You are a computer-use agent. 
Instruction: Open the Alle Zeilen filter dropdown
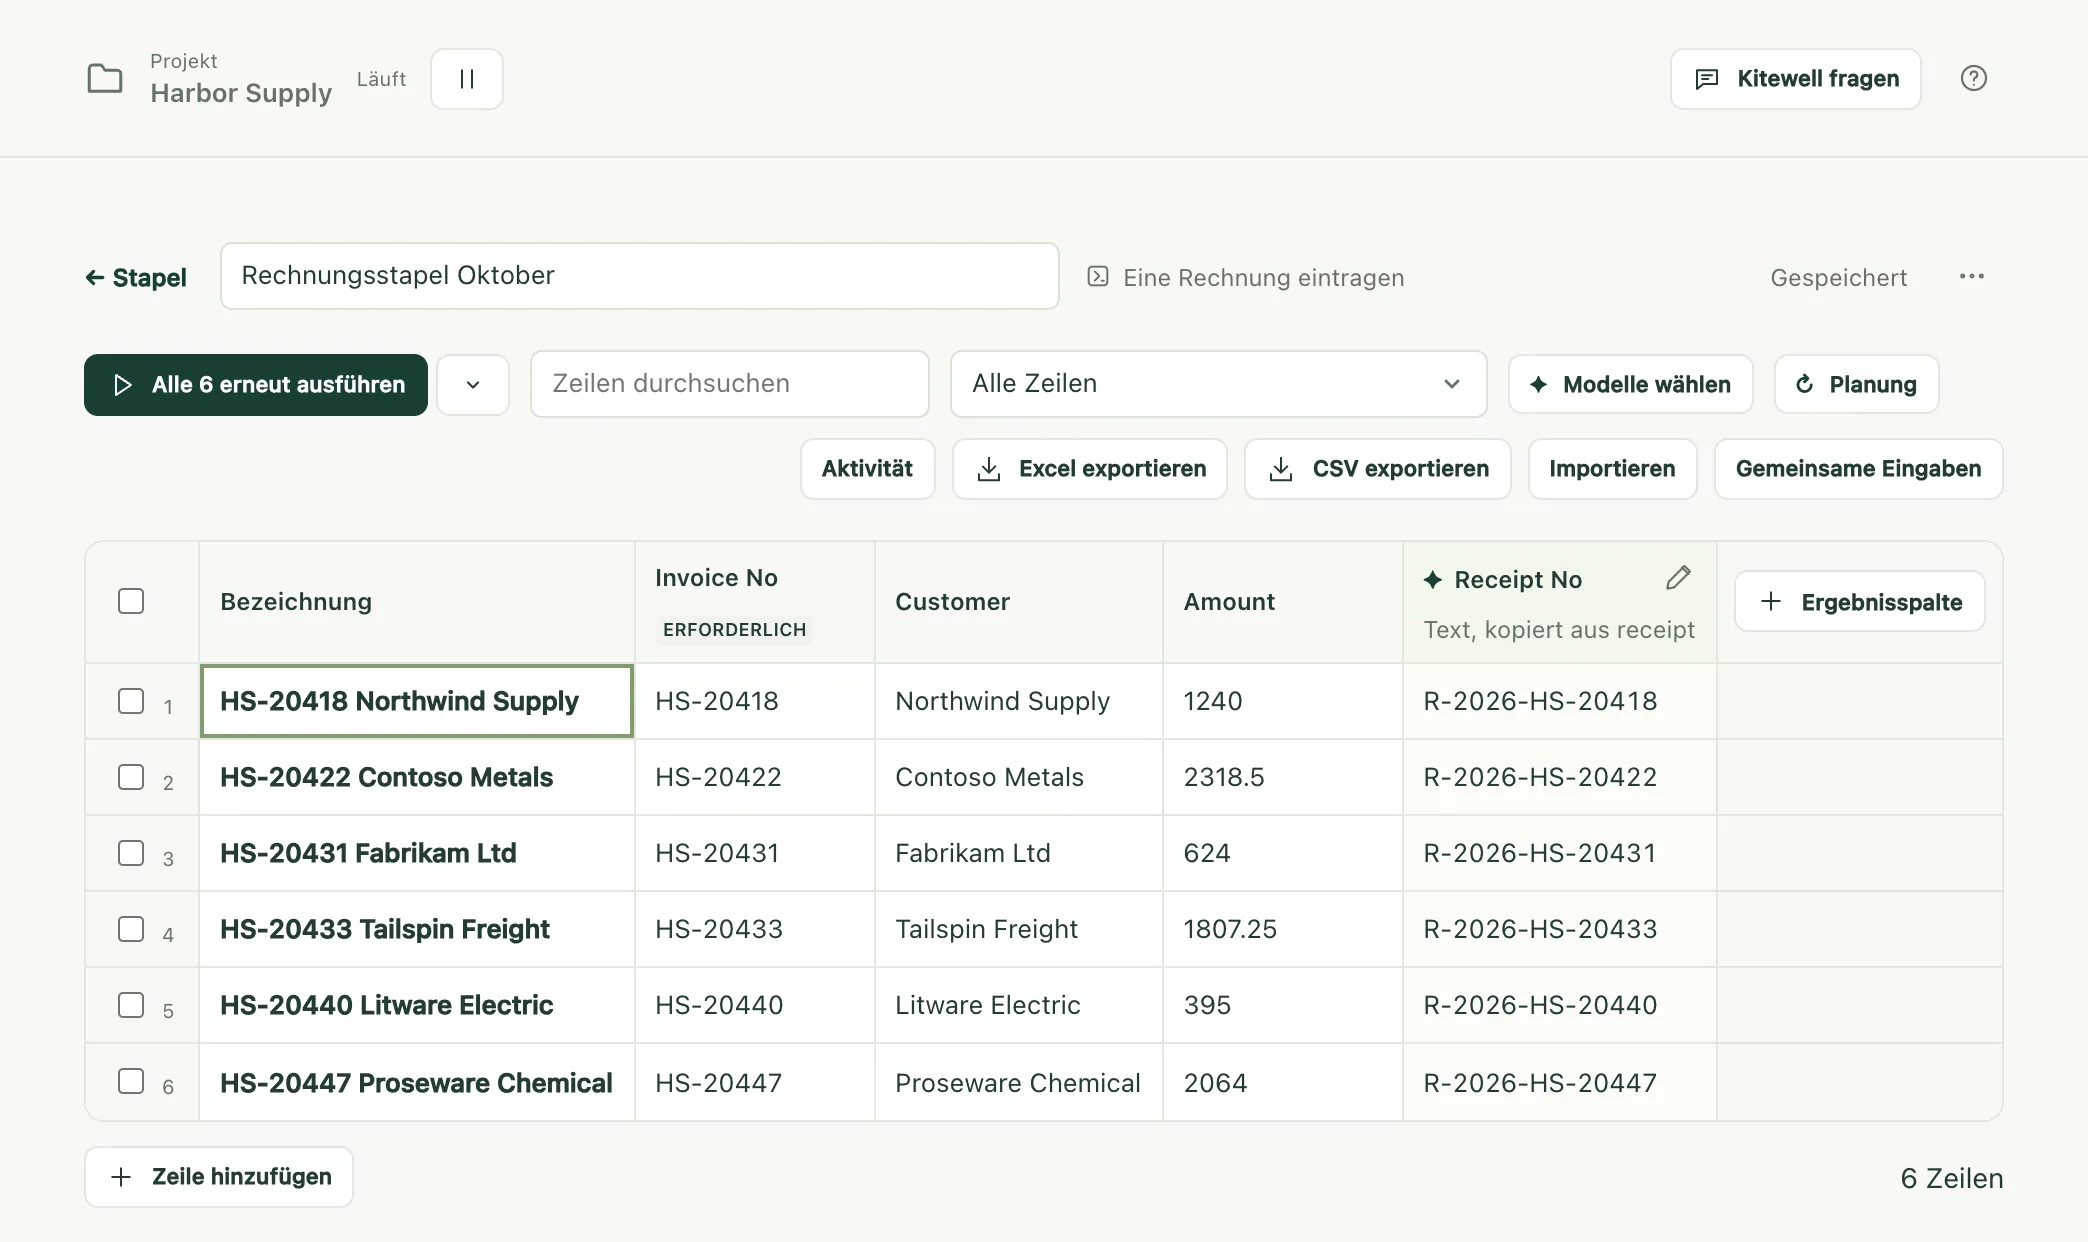coord(1218,384)
